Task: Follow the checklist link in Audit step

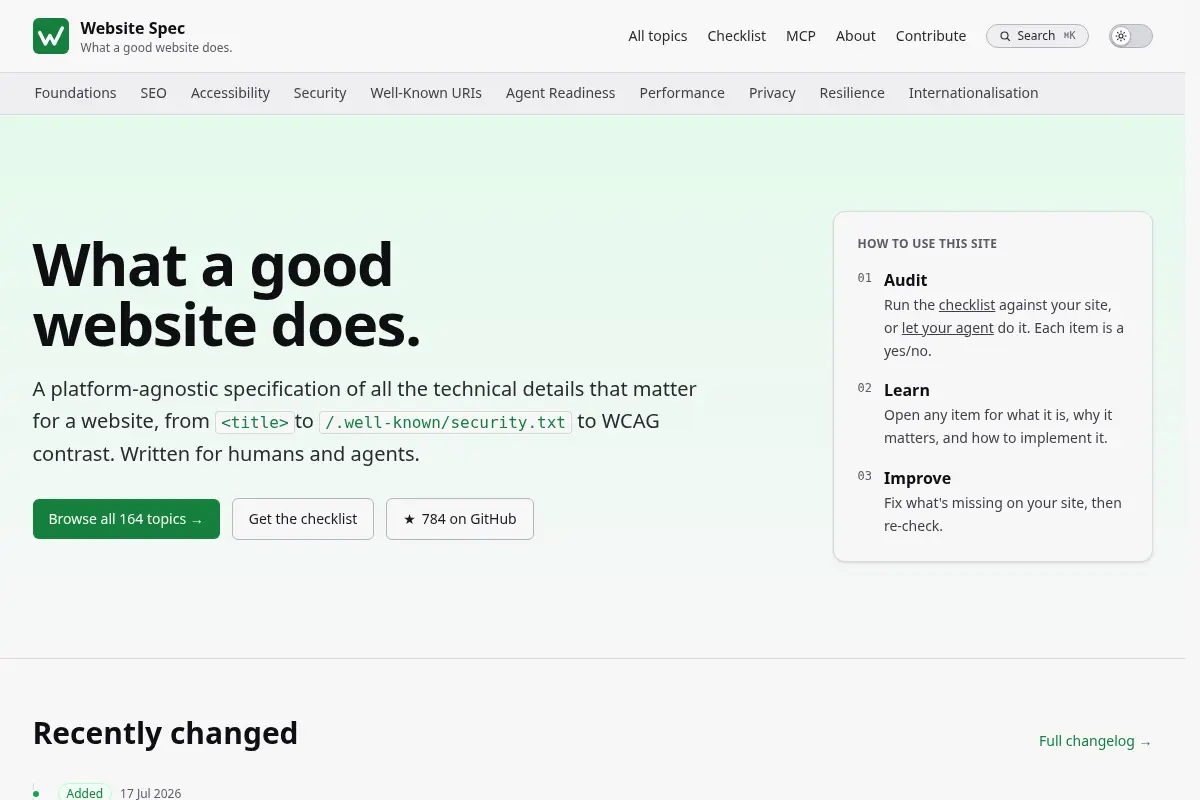Action: tap(967, 305)
